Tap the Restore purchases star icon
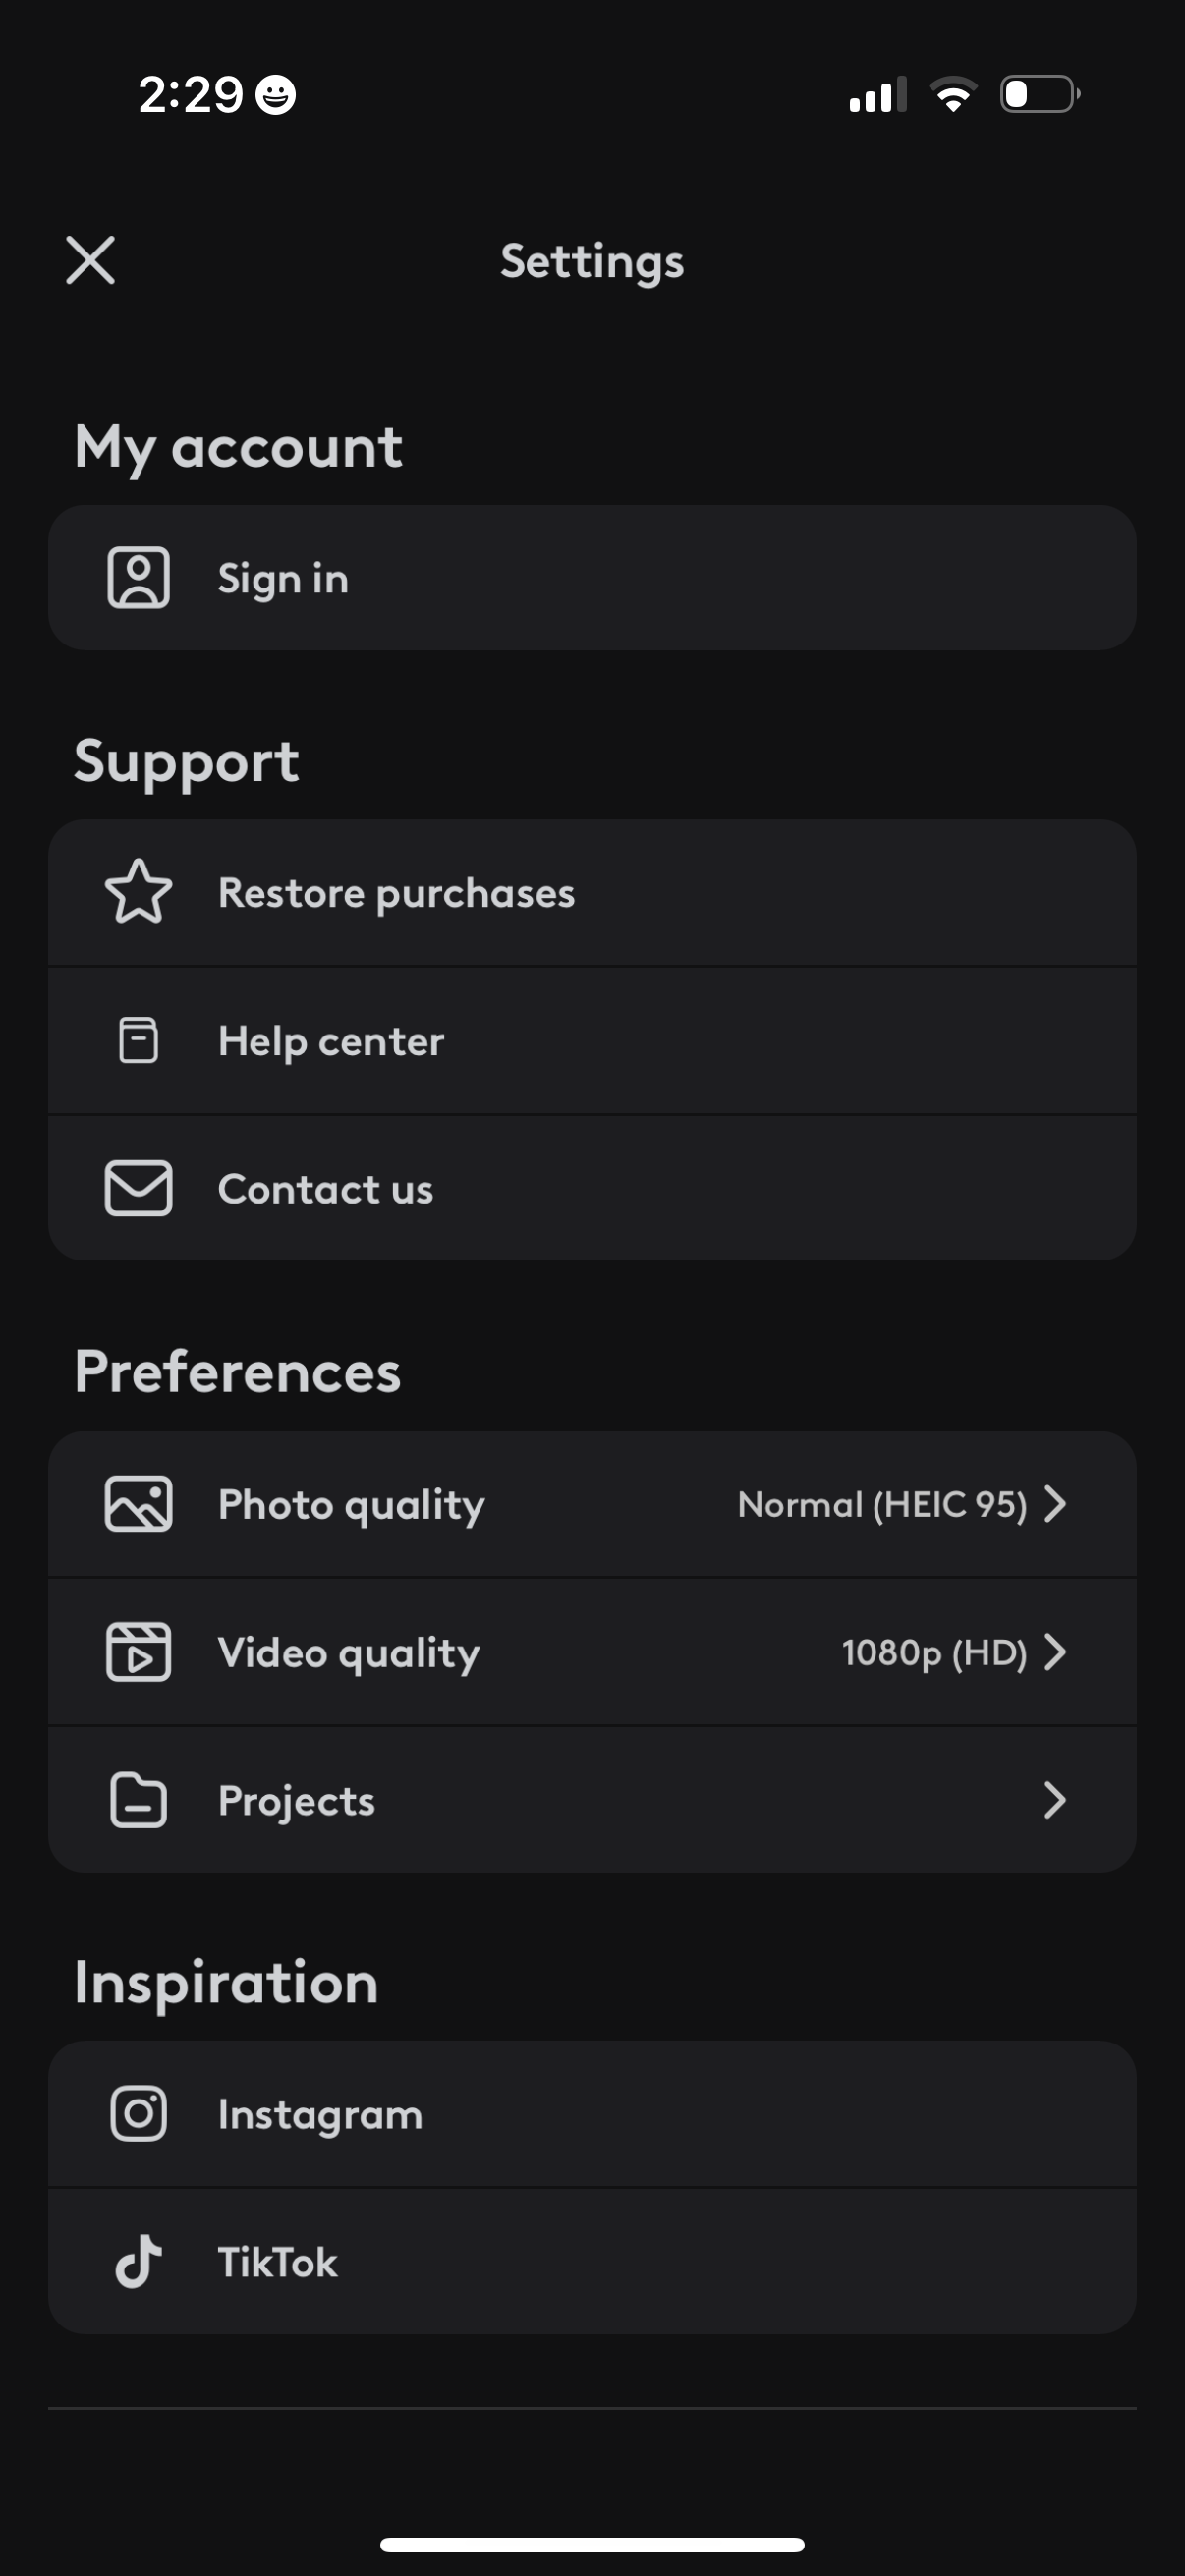This screenshot has width=1185, height=2576. click(x=138, y=892)
